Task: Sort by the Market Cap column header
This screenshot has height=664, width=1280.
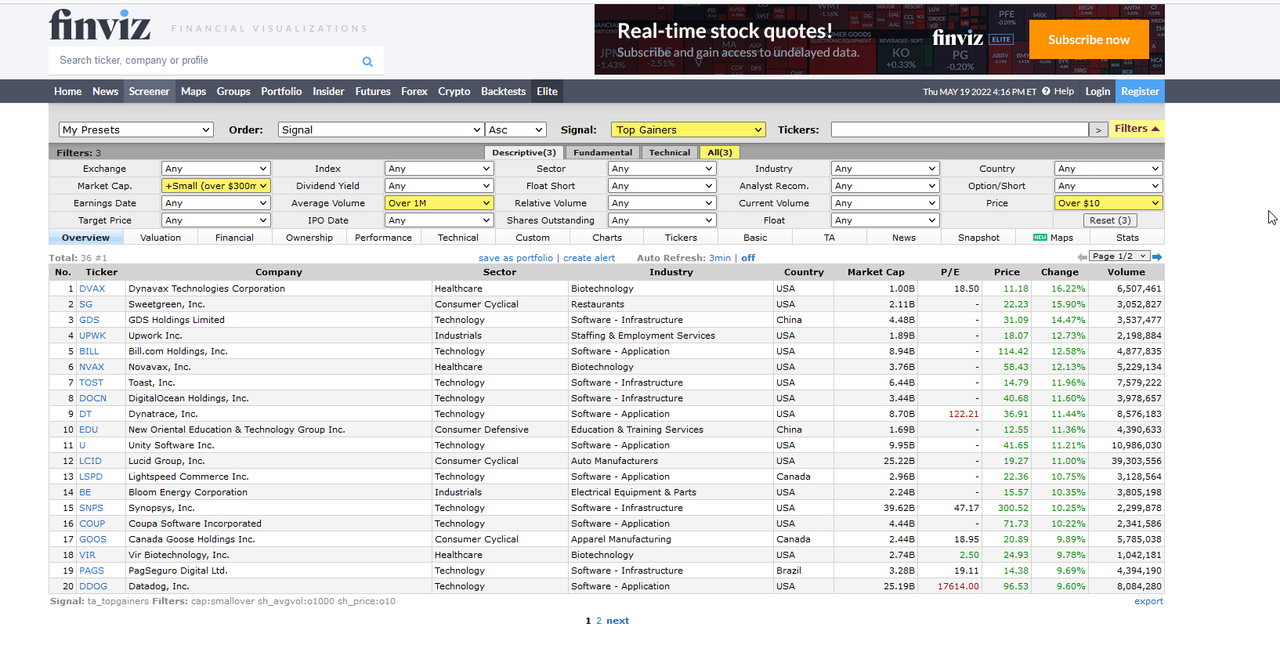Action: coord(875,272)
